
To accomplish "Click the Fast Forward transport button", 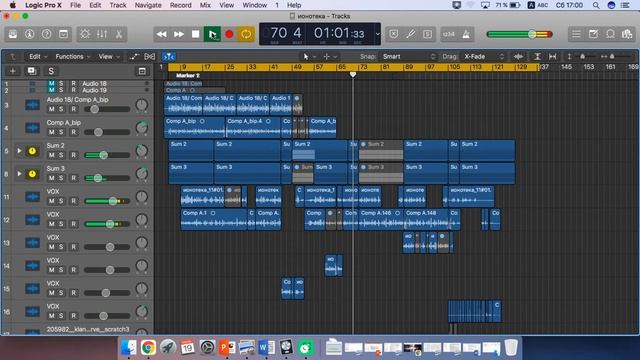I will point(178,34).
